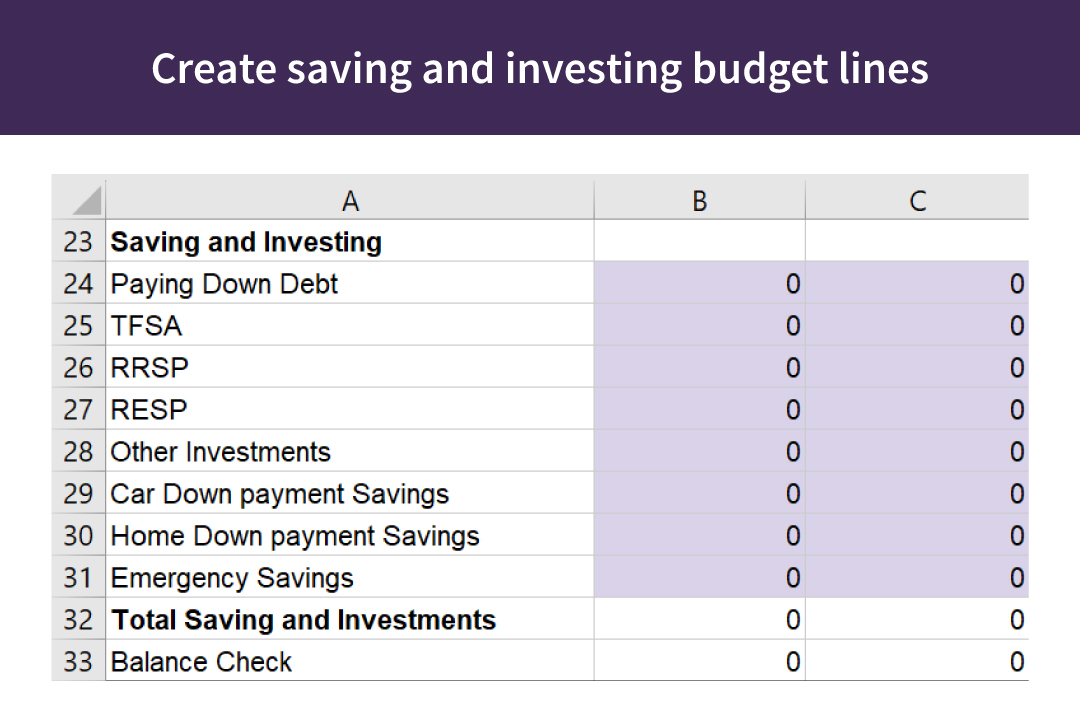Screen dimensions: 1080x720
Task: Select row 23 header
Action: pyautogui.click(x=78, y=241)
